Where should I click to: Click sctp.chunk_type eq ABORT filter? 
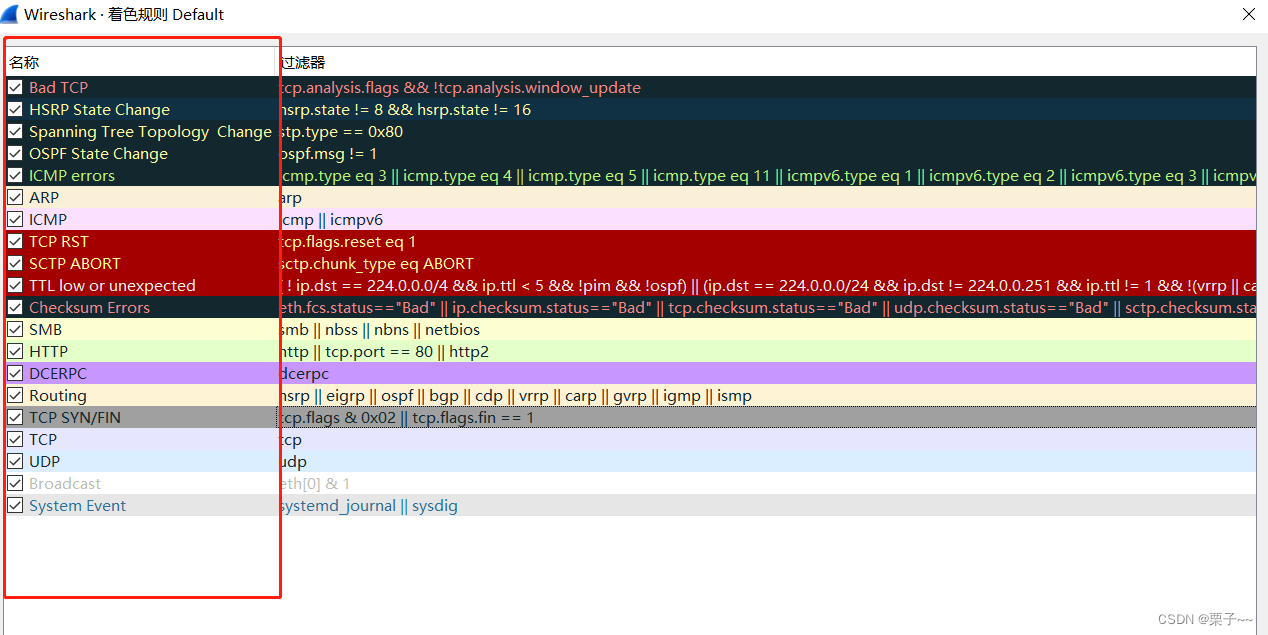click(376, 264)
